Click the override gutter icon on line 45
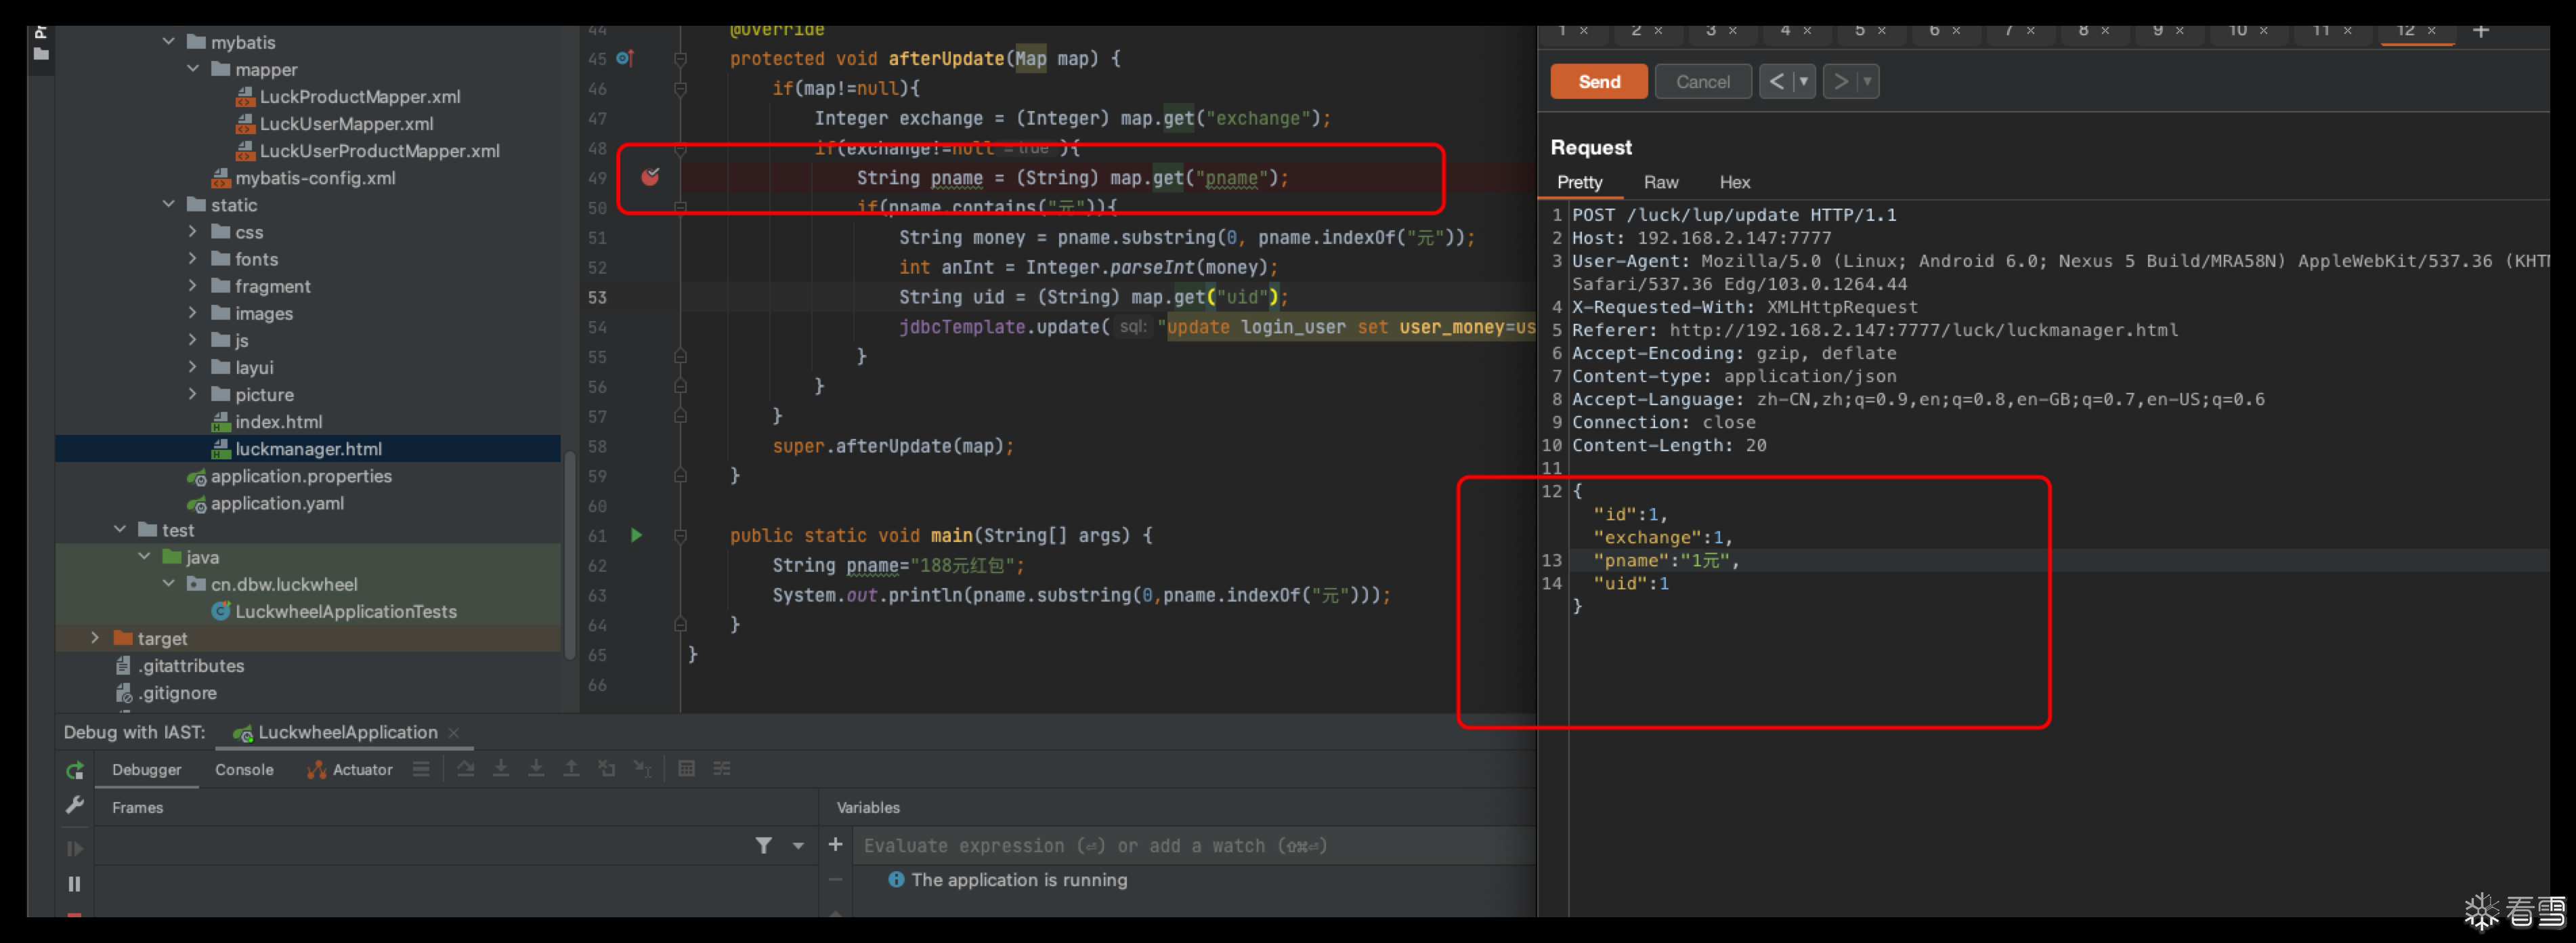Image resolution: width=2576 pixels, height=943 pixels. (x=625, y=58)
